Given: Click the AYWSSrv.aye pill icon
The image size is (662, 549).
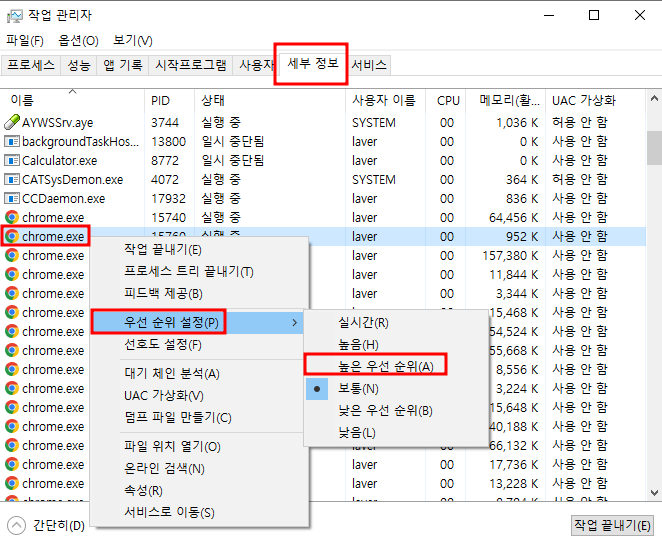Looking at the screenshot, I should (x=12, y=122).
